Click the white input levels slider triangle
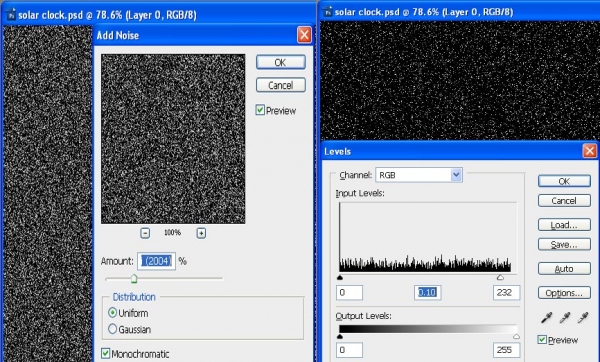 point(500,277)
